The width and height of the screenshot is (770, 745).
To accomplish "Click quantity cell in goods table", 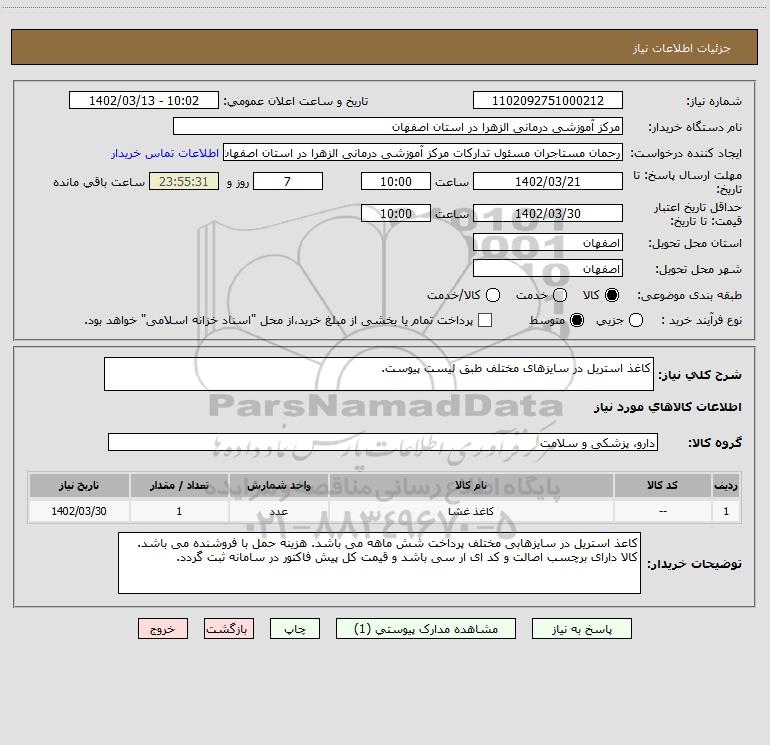I will pyautogui.click(x=179, y=511).
